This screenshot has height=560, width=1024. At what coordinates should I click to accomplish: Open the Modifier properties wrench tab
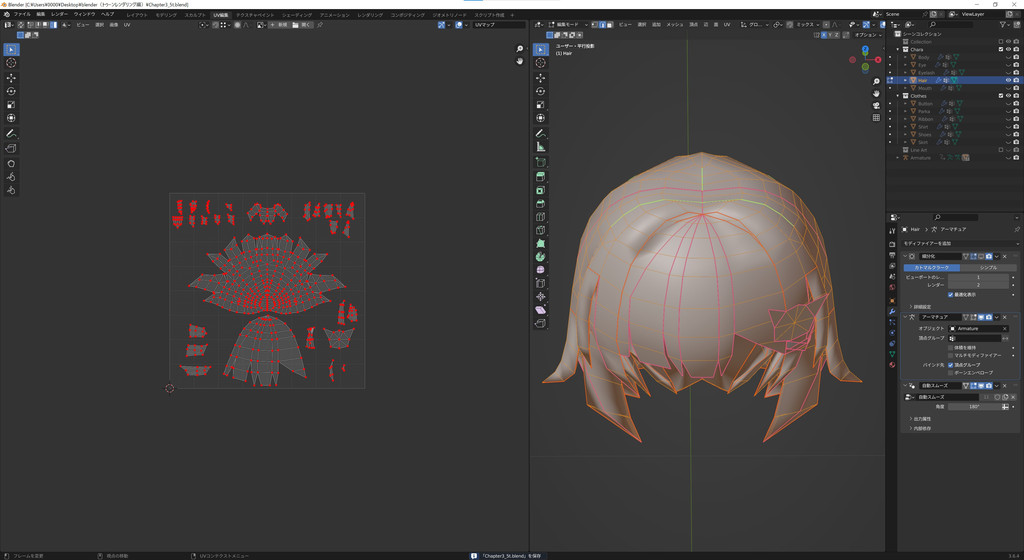click(x=892, y=312)
